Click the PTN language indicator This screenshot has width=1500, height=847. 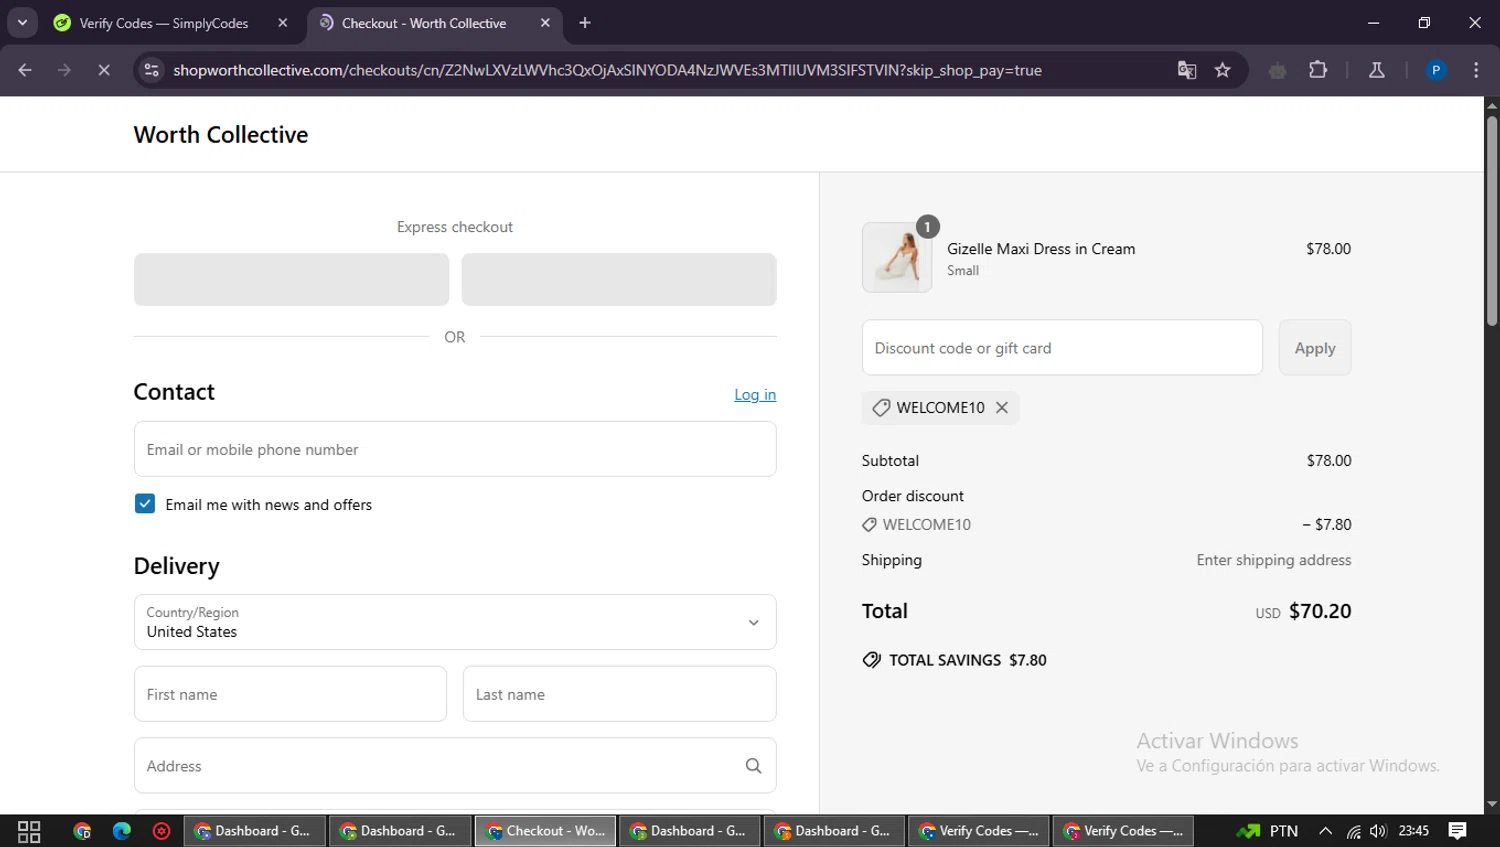click(x=1284, y=831)
